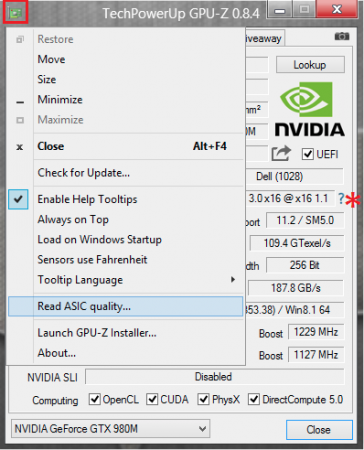364x450 pixels.
Task: Click the 11.2 / SM5.0 DirectX field
Action: click(x=305, y=220)
